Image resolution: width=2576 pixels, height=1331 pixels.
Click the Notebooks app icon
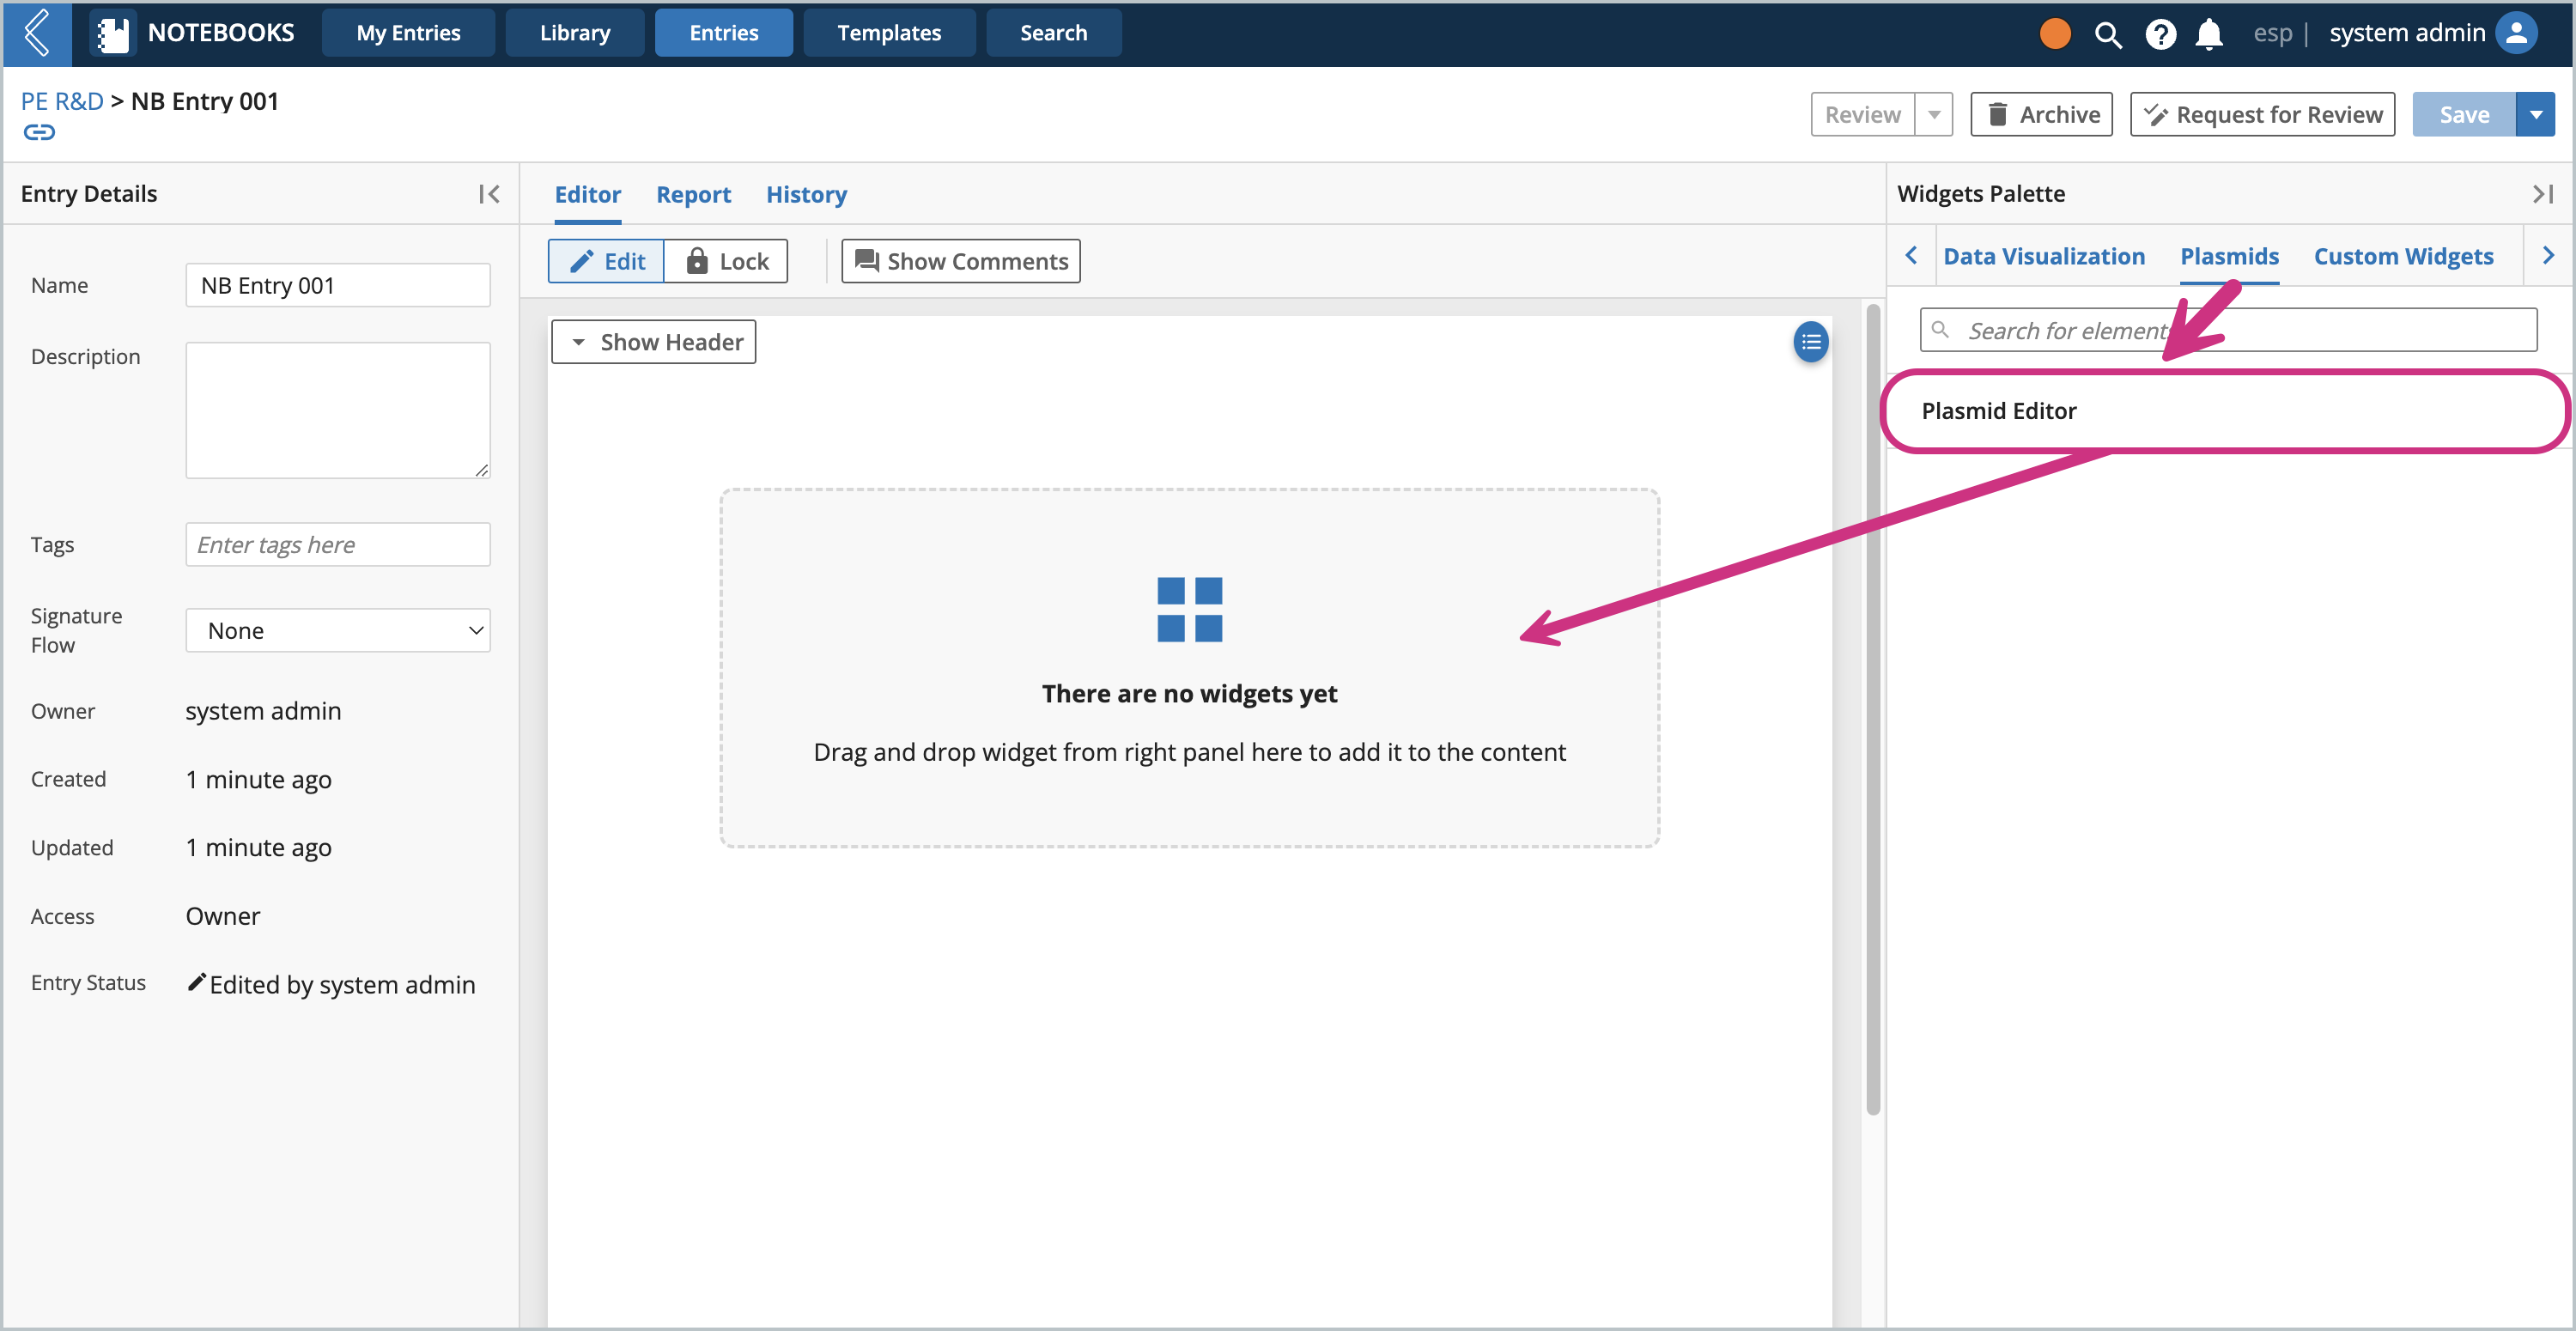[113, 33]
